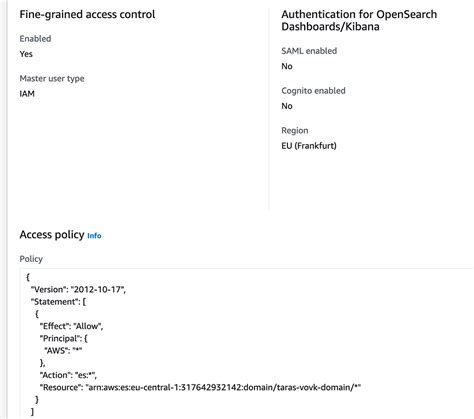Click the Region label
Image resolution: width=474 pixels, height=419 pixels.
tap(295, 131)
